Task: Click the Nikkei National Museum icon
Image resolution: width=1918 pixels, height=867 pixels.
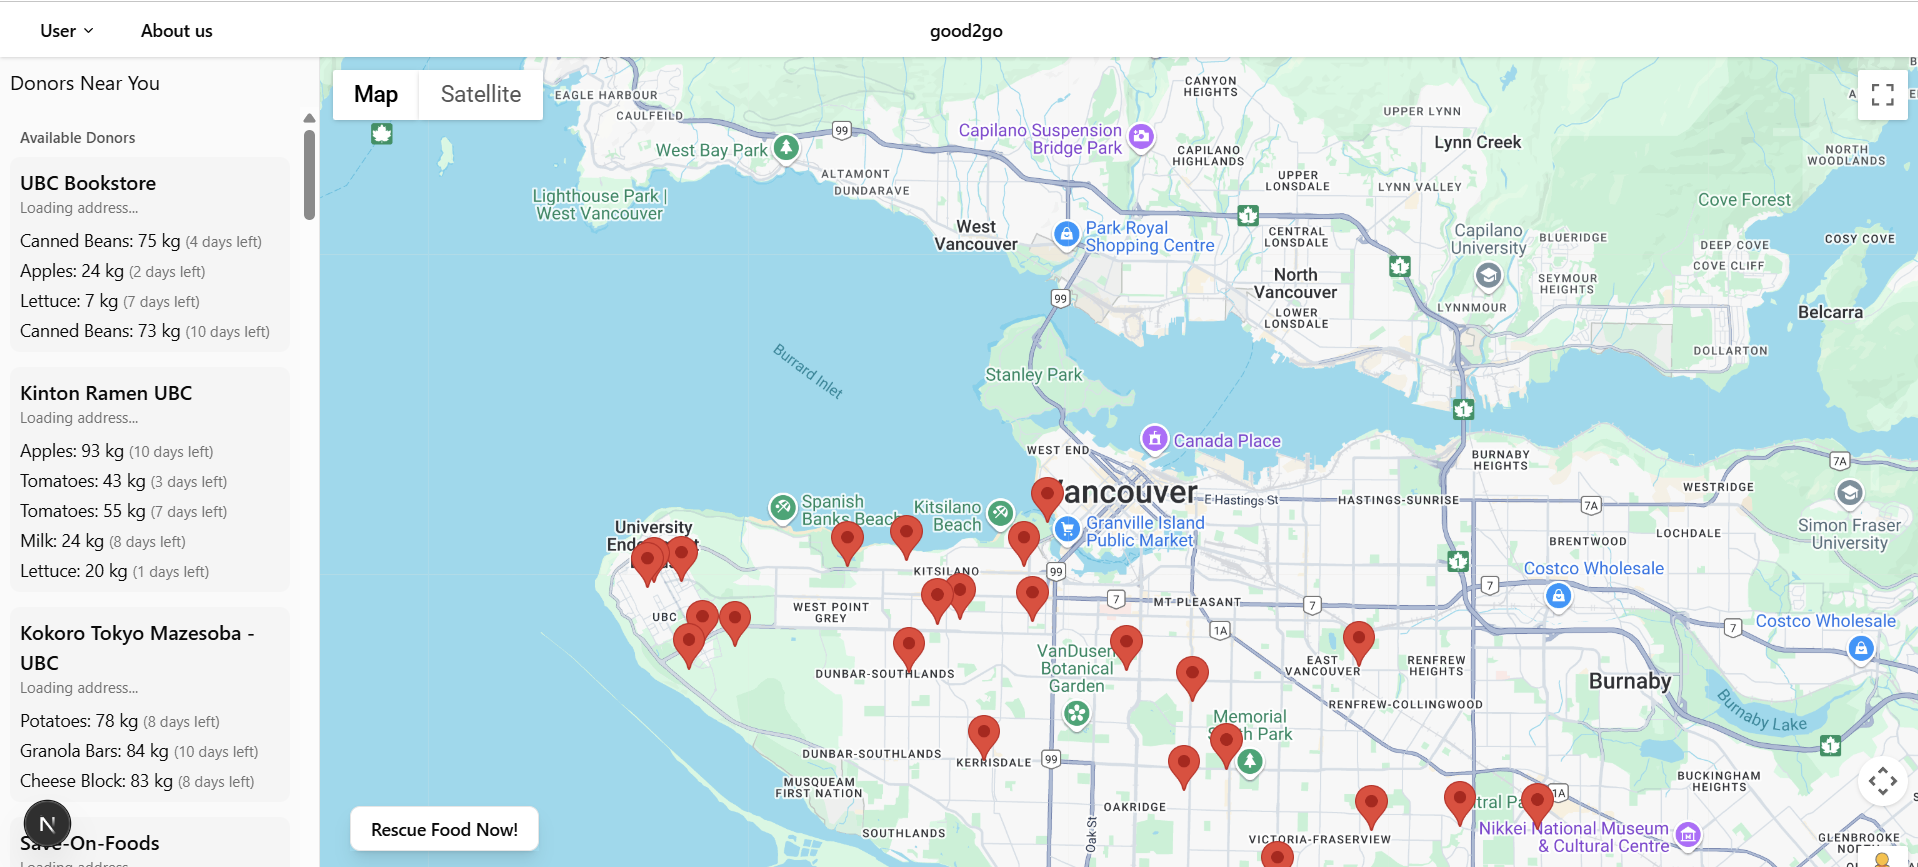Action: point(1688,834)
